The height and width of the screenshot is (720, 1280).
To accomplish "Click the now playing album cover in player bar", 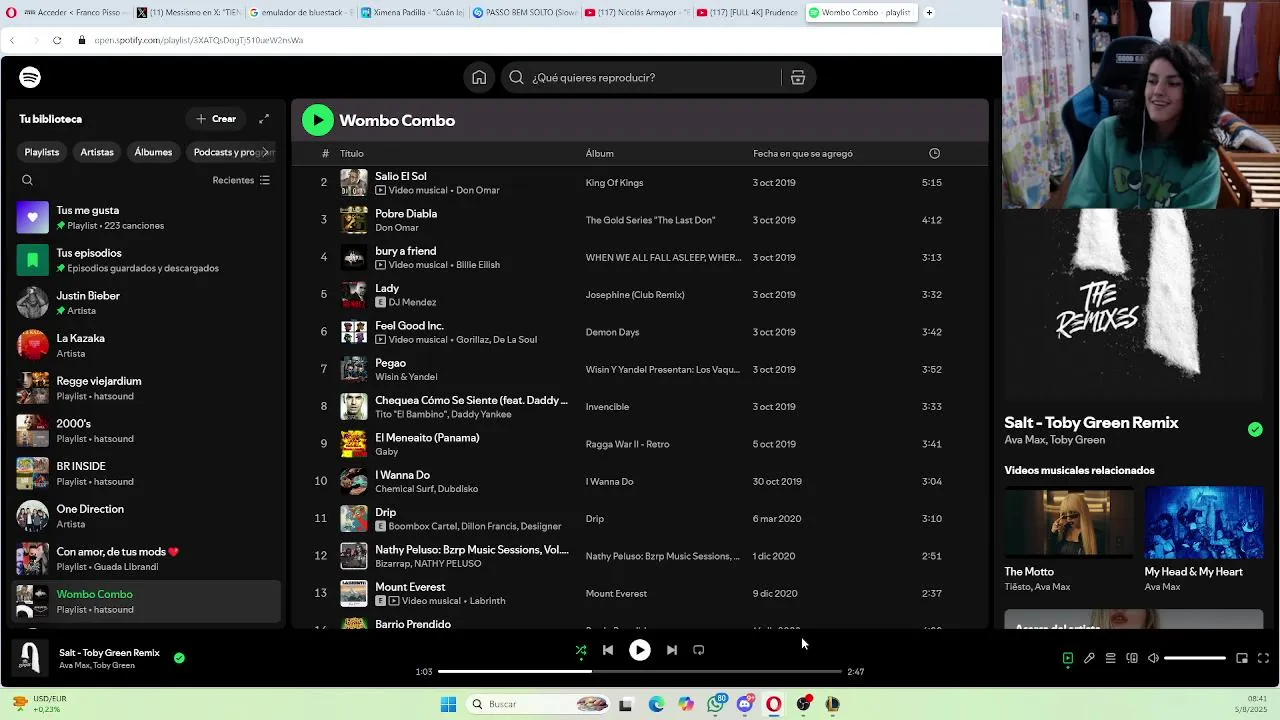I will click(30, 658).
